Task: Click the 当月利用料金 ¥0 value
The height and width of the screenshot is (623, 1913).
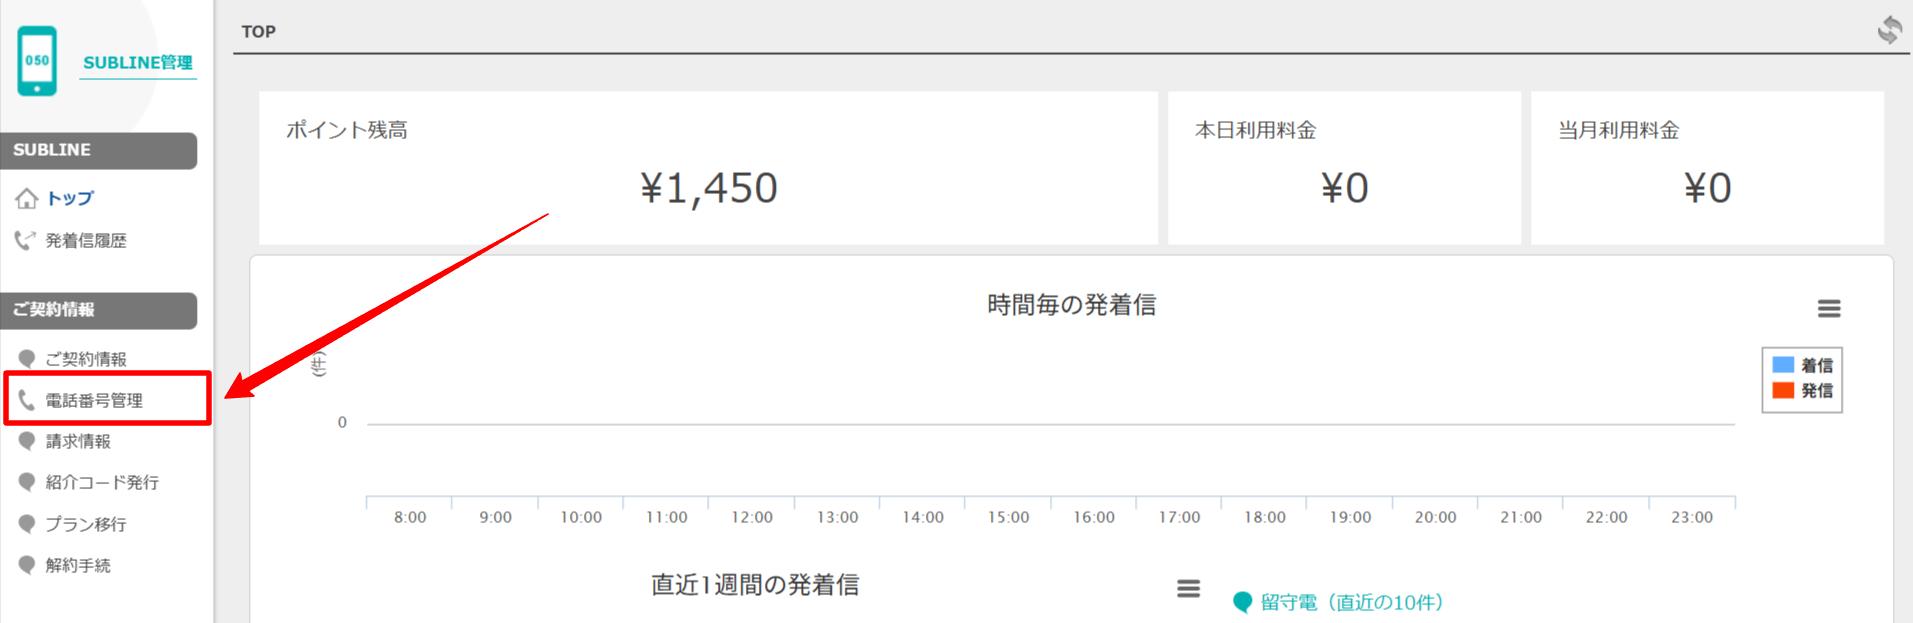Action: tap(1708, 188)
